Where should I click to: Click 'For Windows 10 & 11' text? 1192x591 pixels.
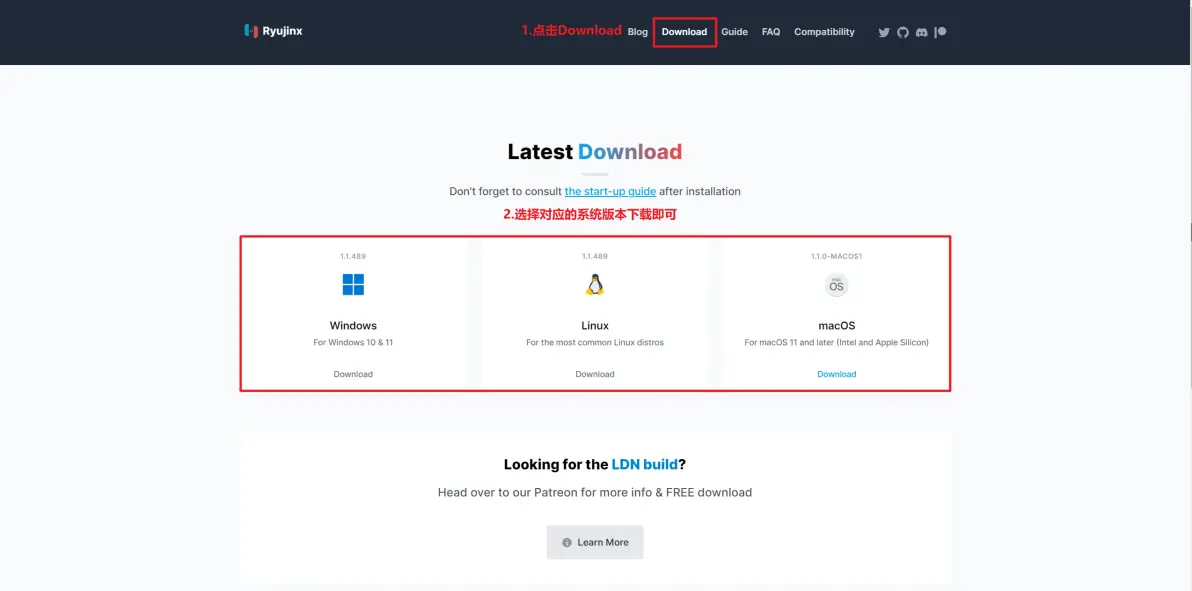353,343
